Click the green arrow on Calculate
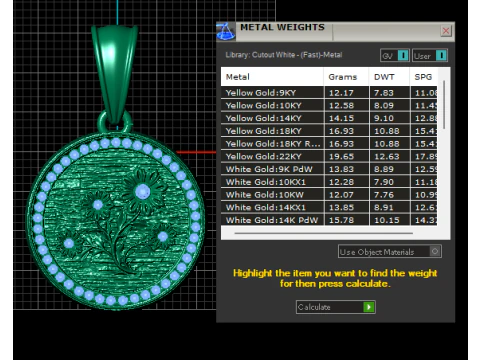This screenshot has height=360, width=480. tap(369, 307)
